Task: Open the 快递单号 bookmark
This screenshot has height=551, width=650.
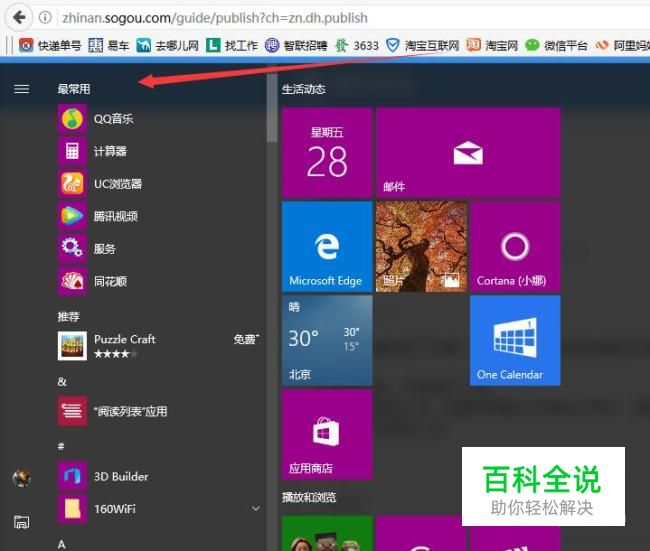Action: point(50,45)
